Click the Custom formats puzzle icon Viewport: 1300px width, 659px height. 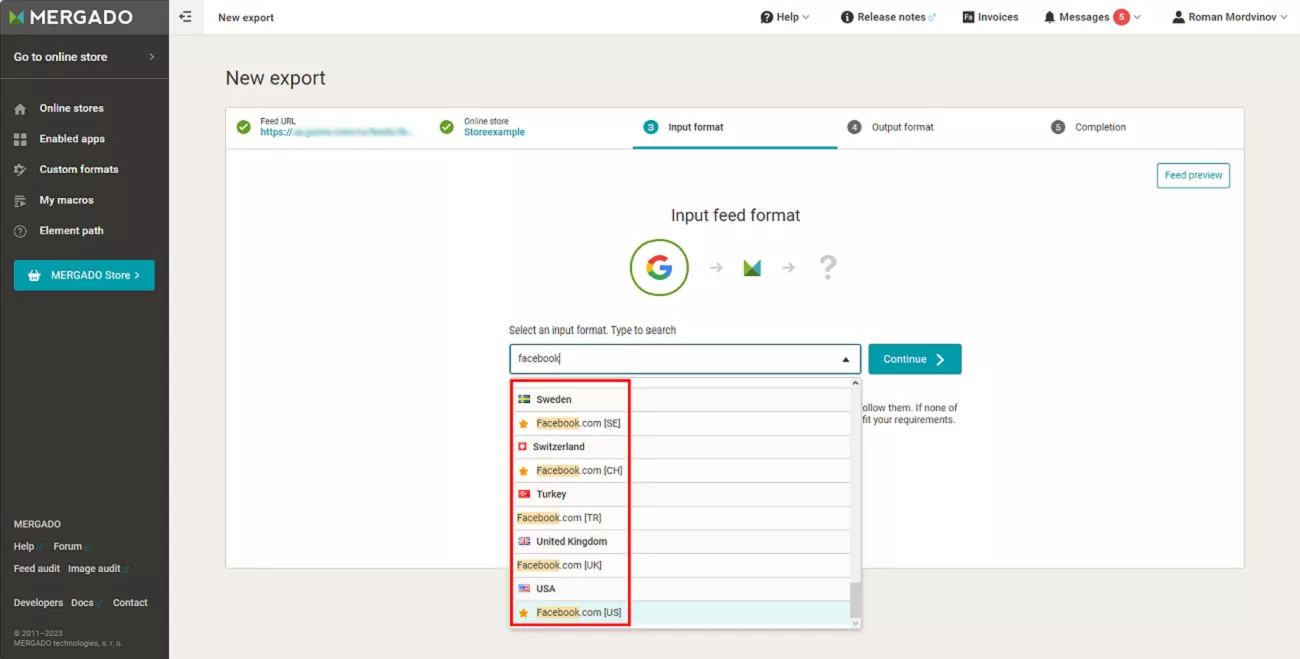pos(20,170)
